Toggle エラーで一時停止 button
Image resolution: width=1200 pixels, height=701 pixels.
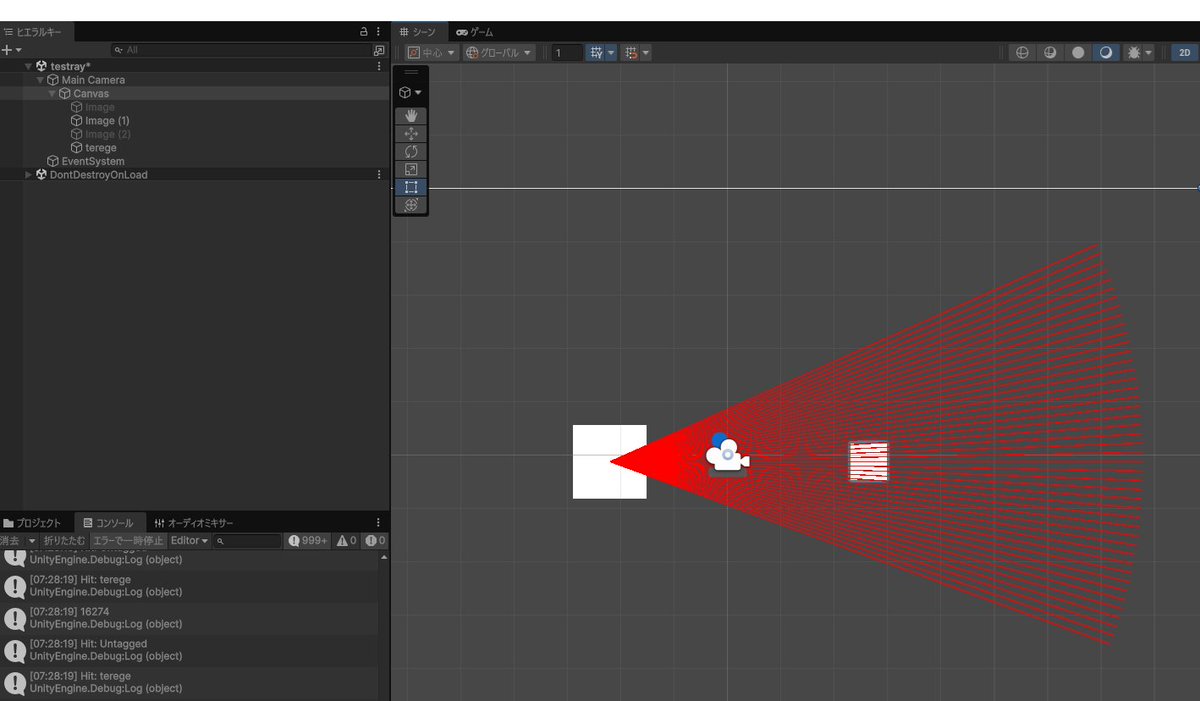tap(128, 541)
